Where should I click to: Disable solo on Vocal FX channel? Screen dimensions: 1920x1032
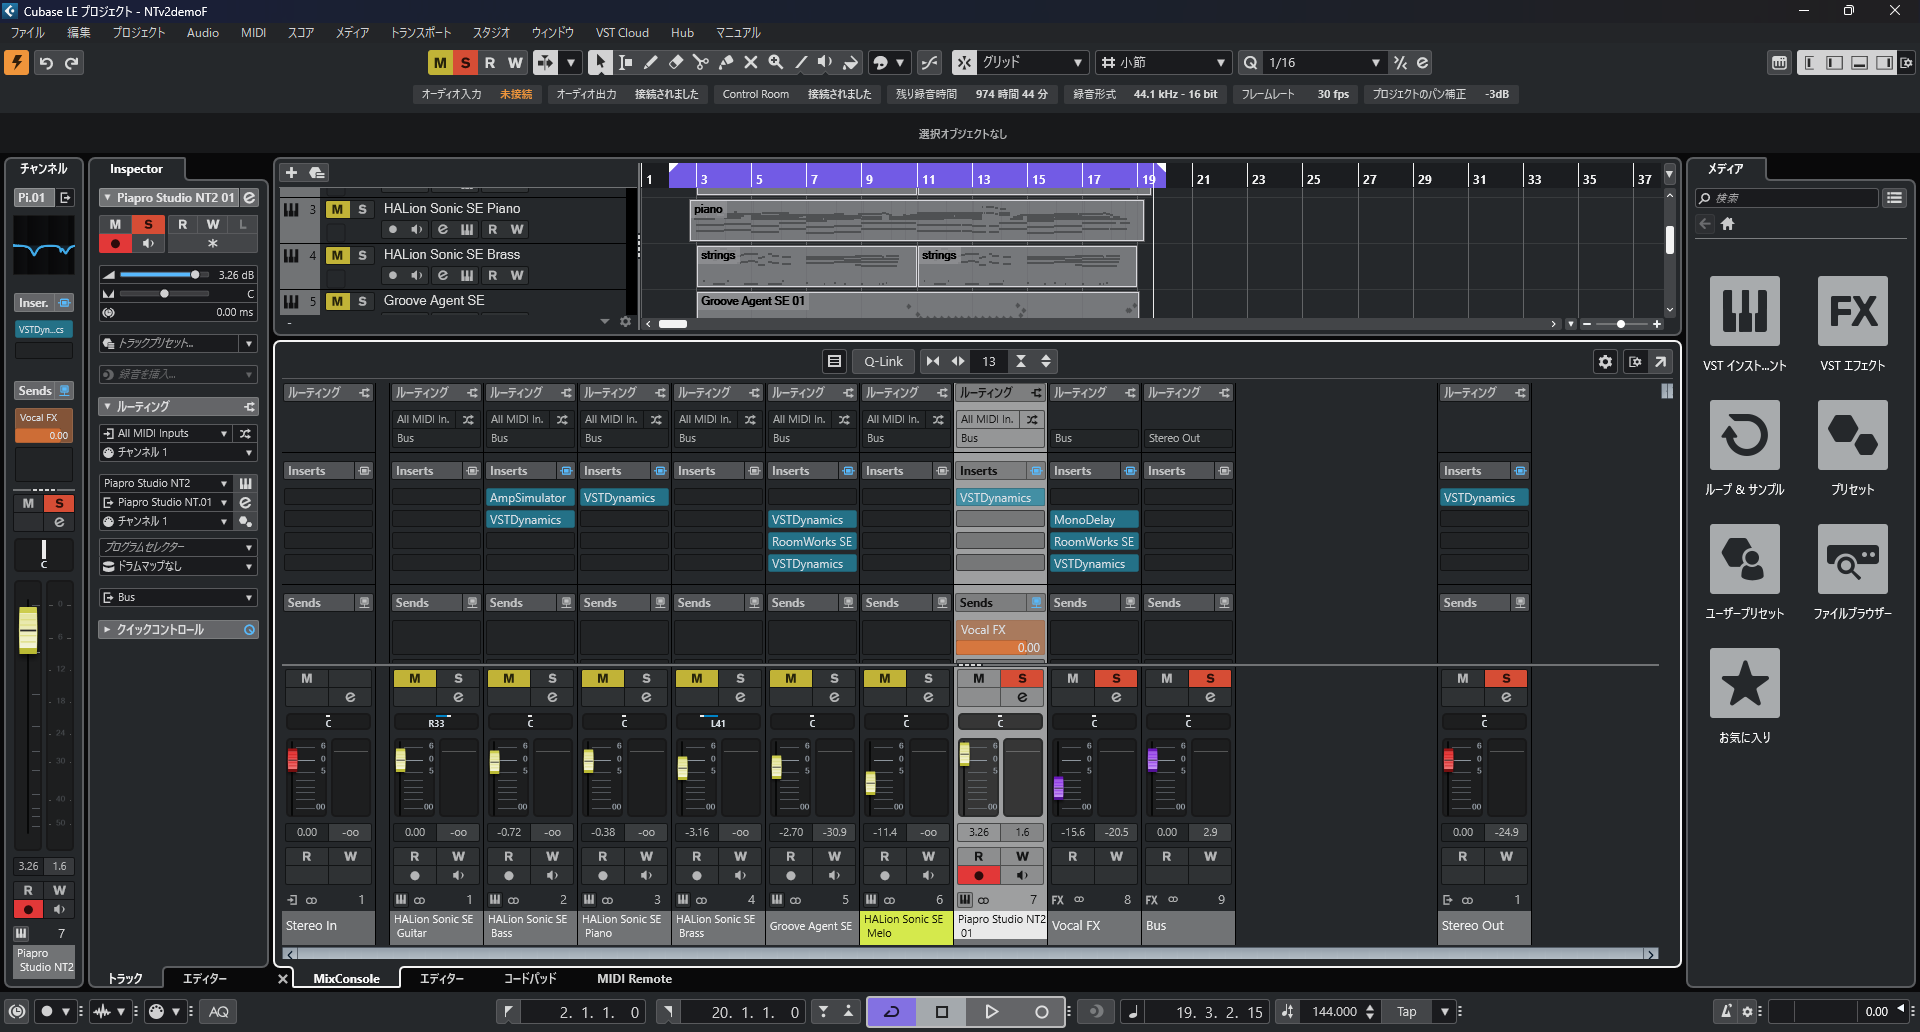(x=1116, y=678)
